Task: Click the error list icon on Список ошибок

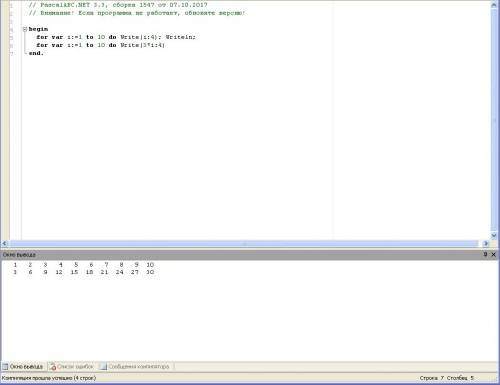Action: pyautogui.click(x=53, y=367)
